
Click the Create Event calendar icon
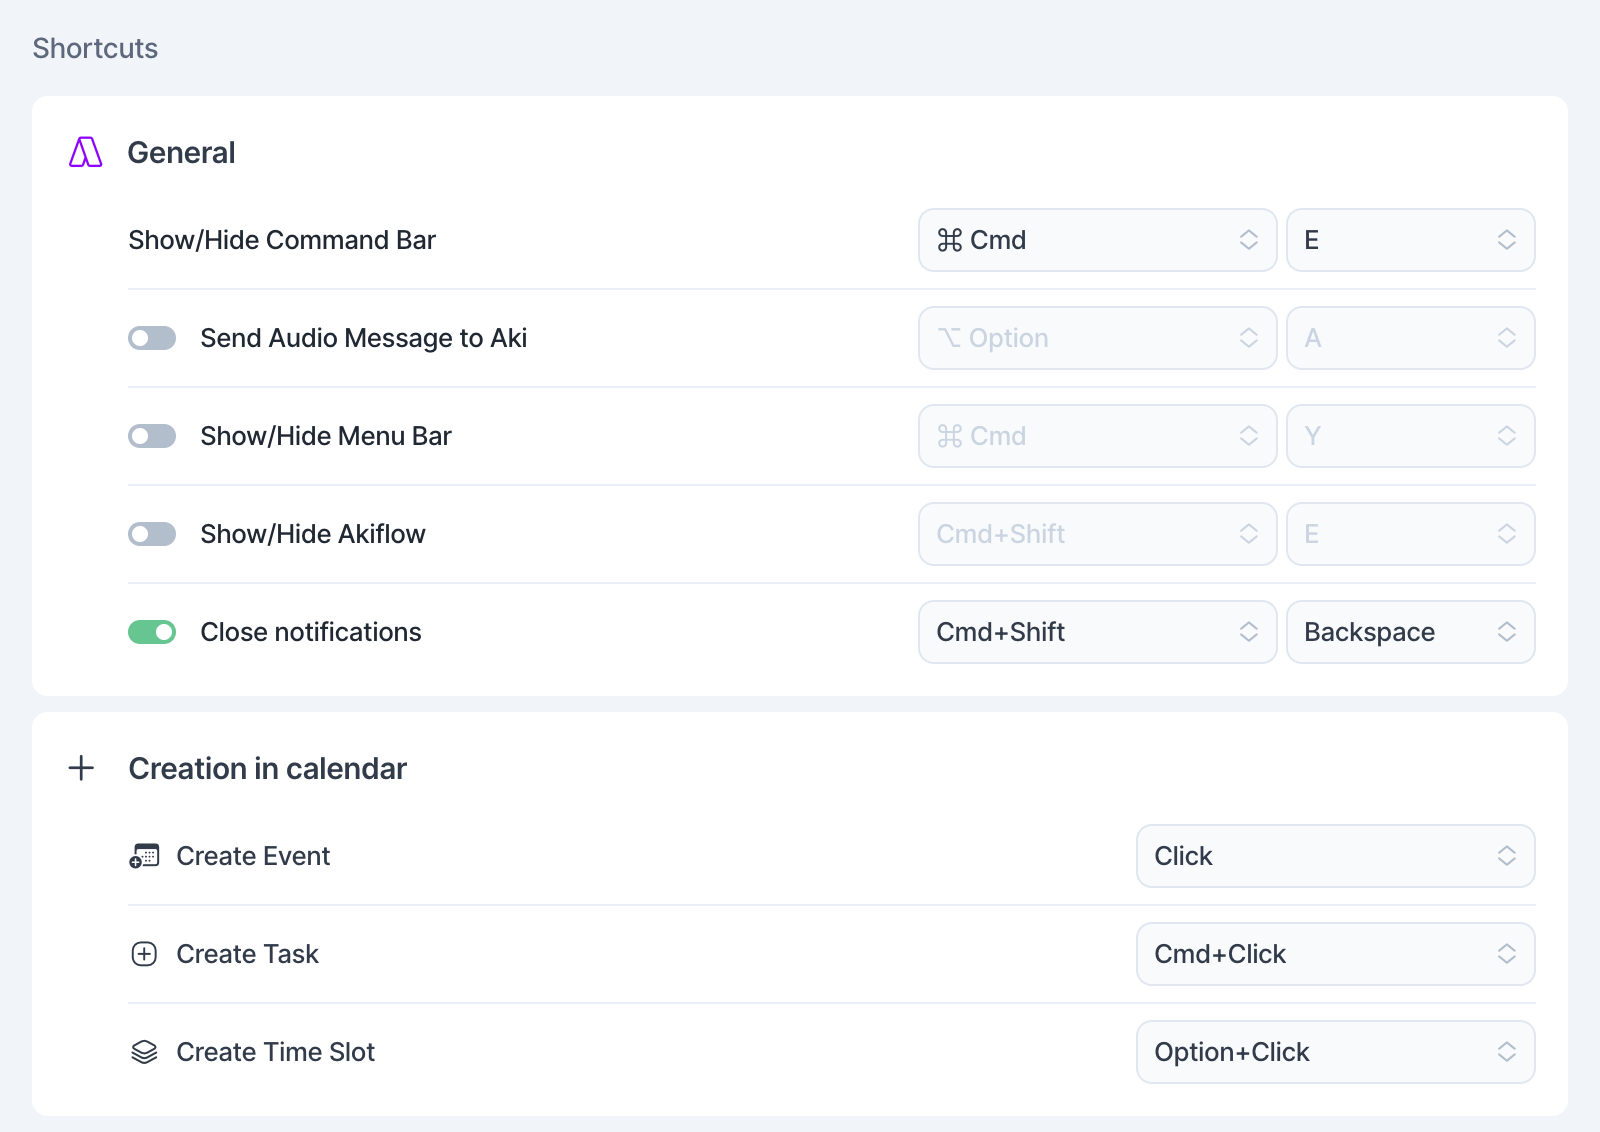(144, 856)
